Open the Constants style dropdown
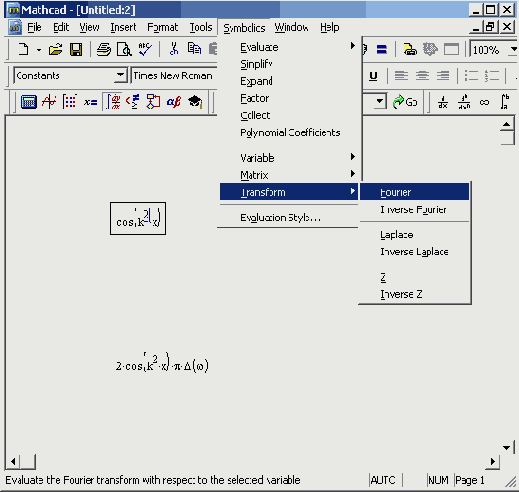The image size is (519, 492). click(x=121, y=75)
